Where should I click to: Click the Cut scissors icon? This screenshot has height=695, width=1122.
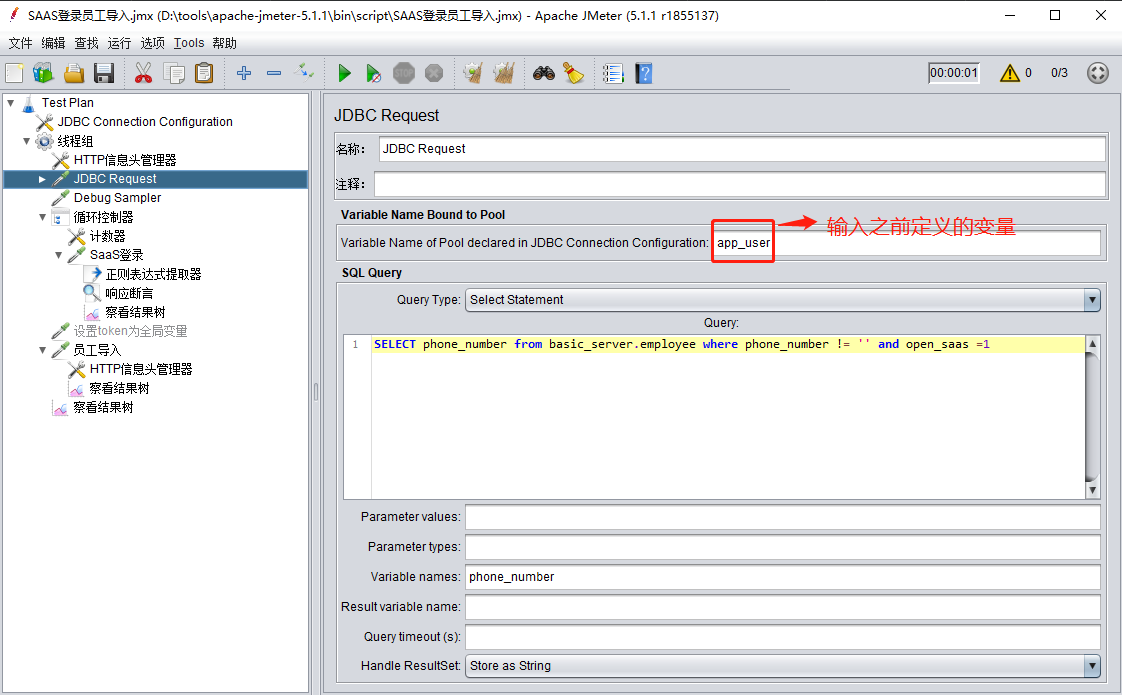pyautogui.click(x=144, y=73)
